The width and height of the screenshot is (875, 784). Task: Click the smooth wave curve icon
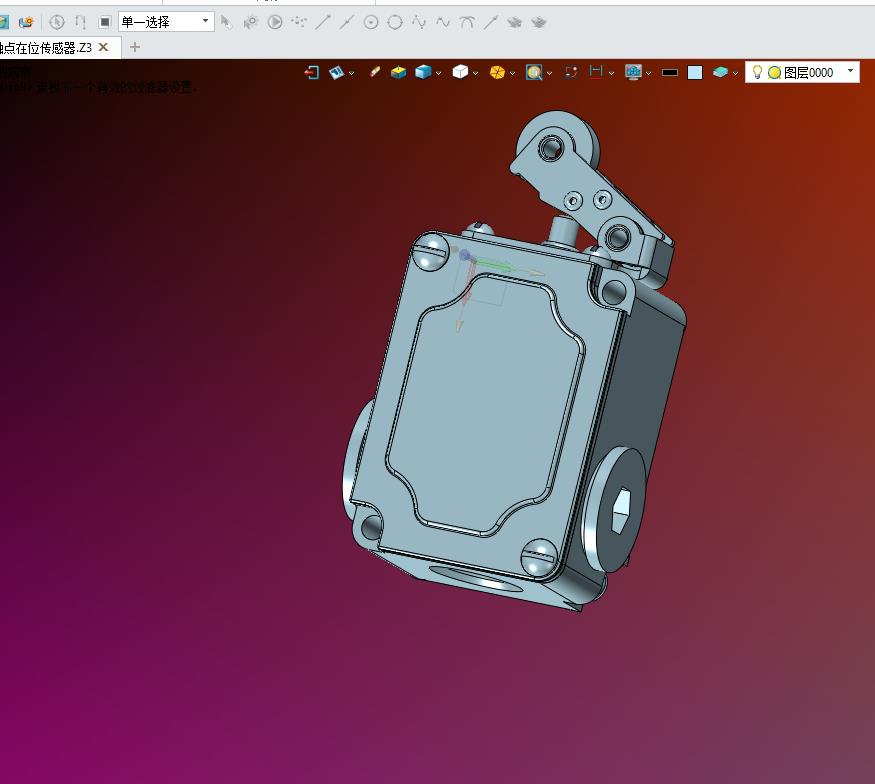[443, 22]
